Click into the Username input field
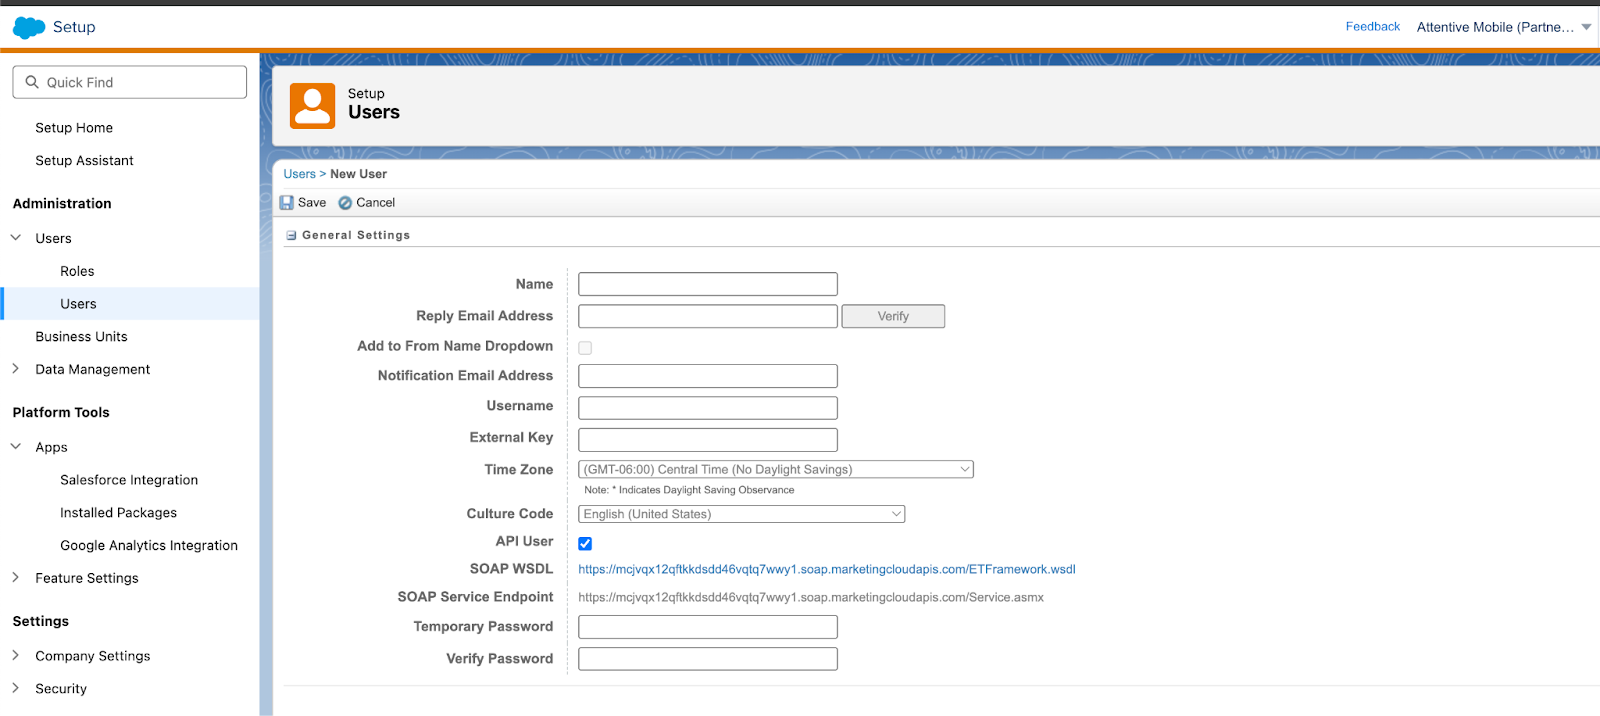This screenshot has height=716, width=1600. 707,408
